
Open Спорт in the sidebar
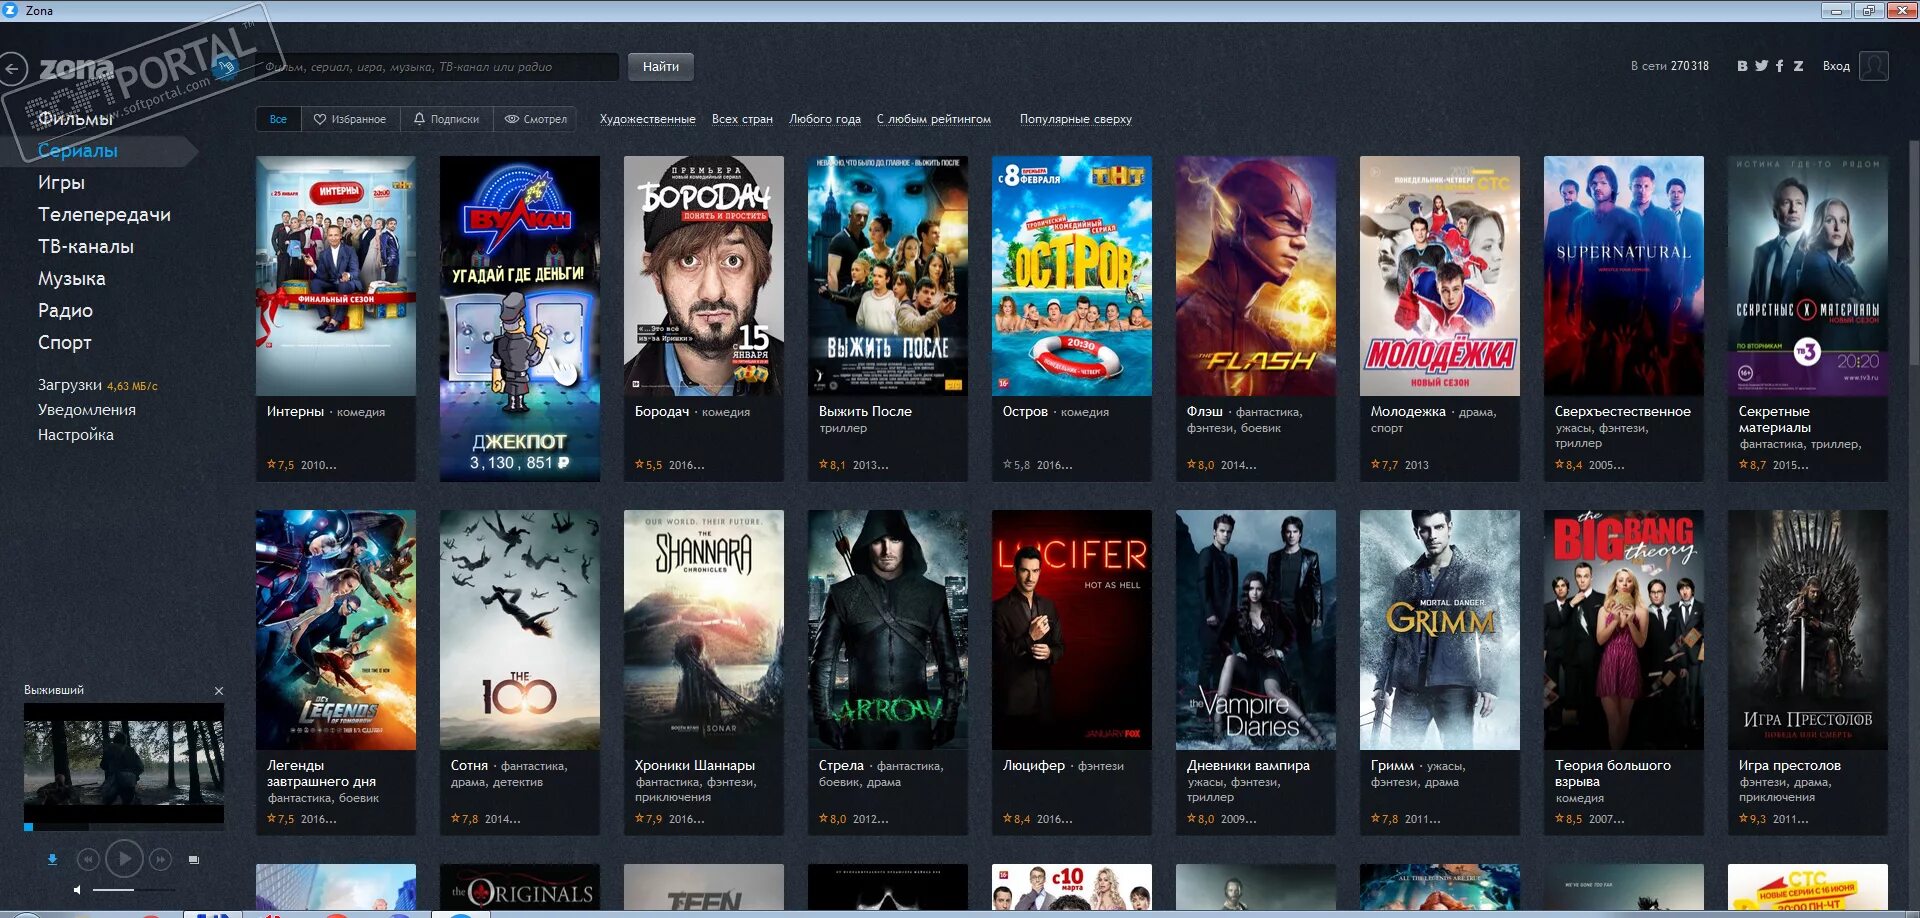65,343
